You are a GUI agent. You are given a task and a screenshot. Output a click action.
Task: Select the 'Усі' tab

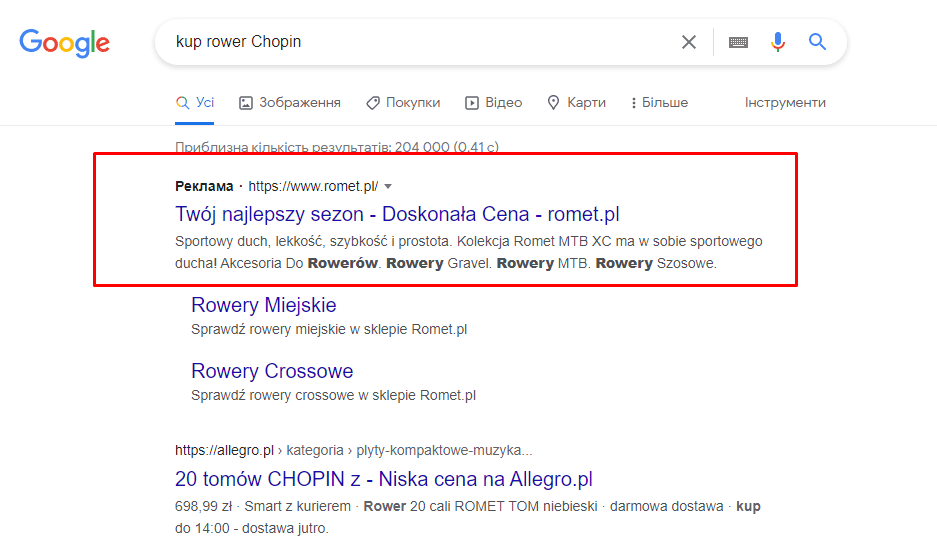click(x=195, y=103)
